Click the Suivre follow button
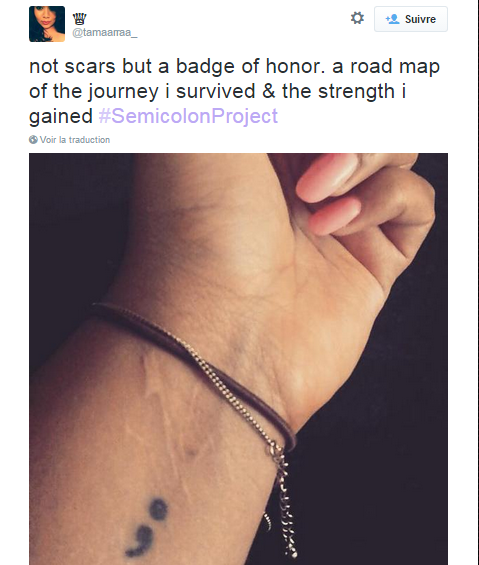Image resolution: width=479 pixels, height=565 pixels. pyautogui.click(x=411, y=19)
